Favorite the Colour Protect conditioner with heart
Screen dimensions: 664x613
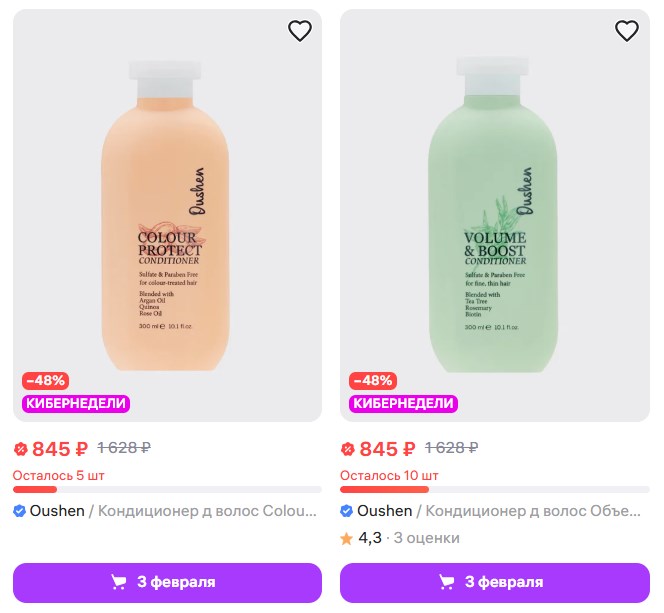(x=300, y=31)
